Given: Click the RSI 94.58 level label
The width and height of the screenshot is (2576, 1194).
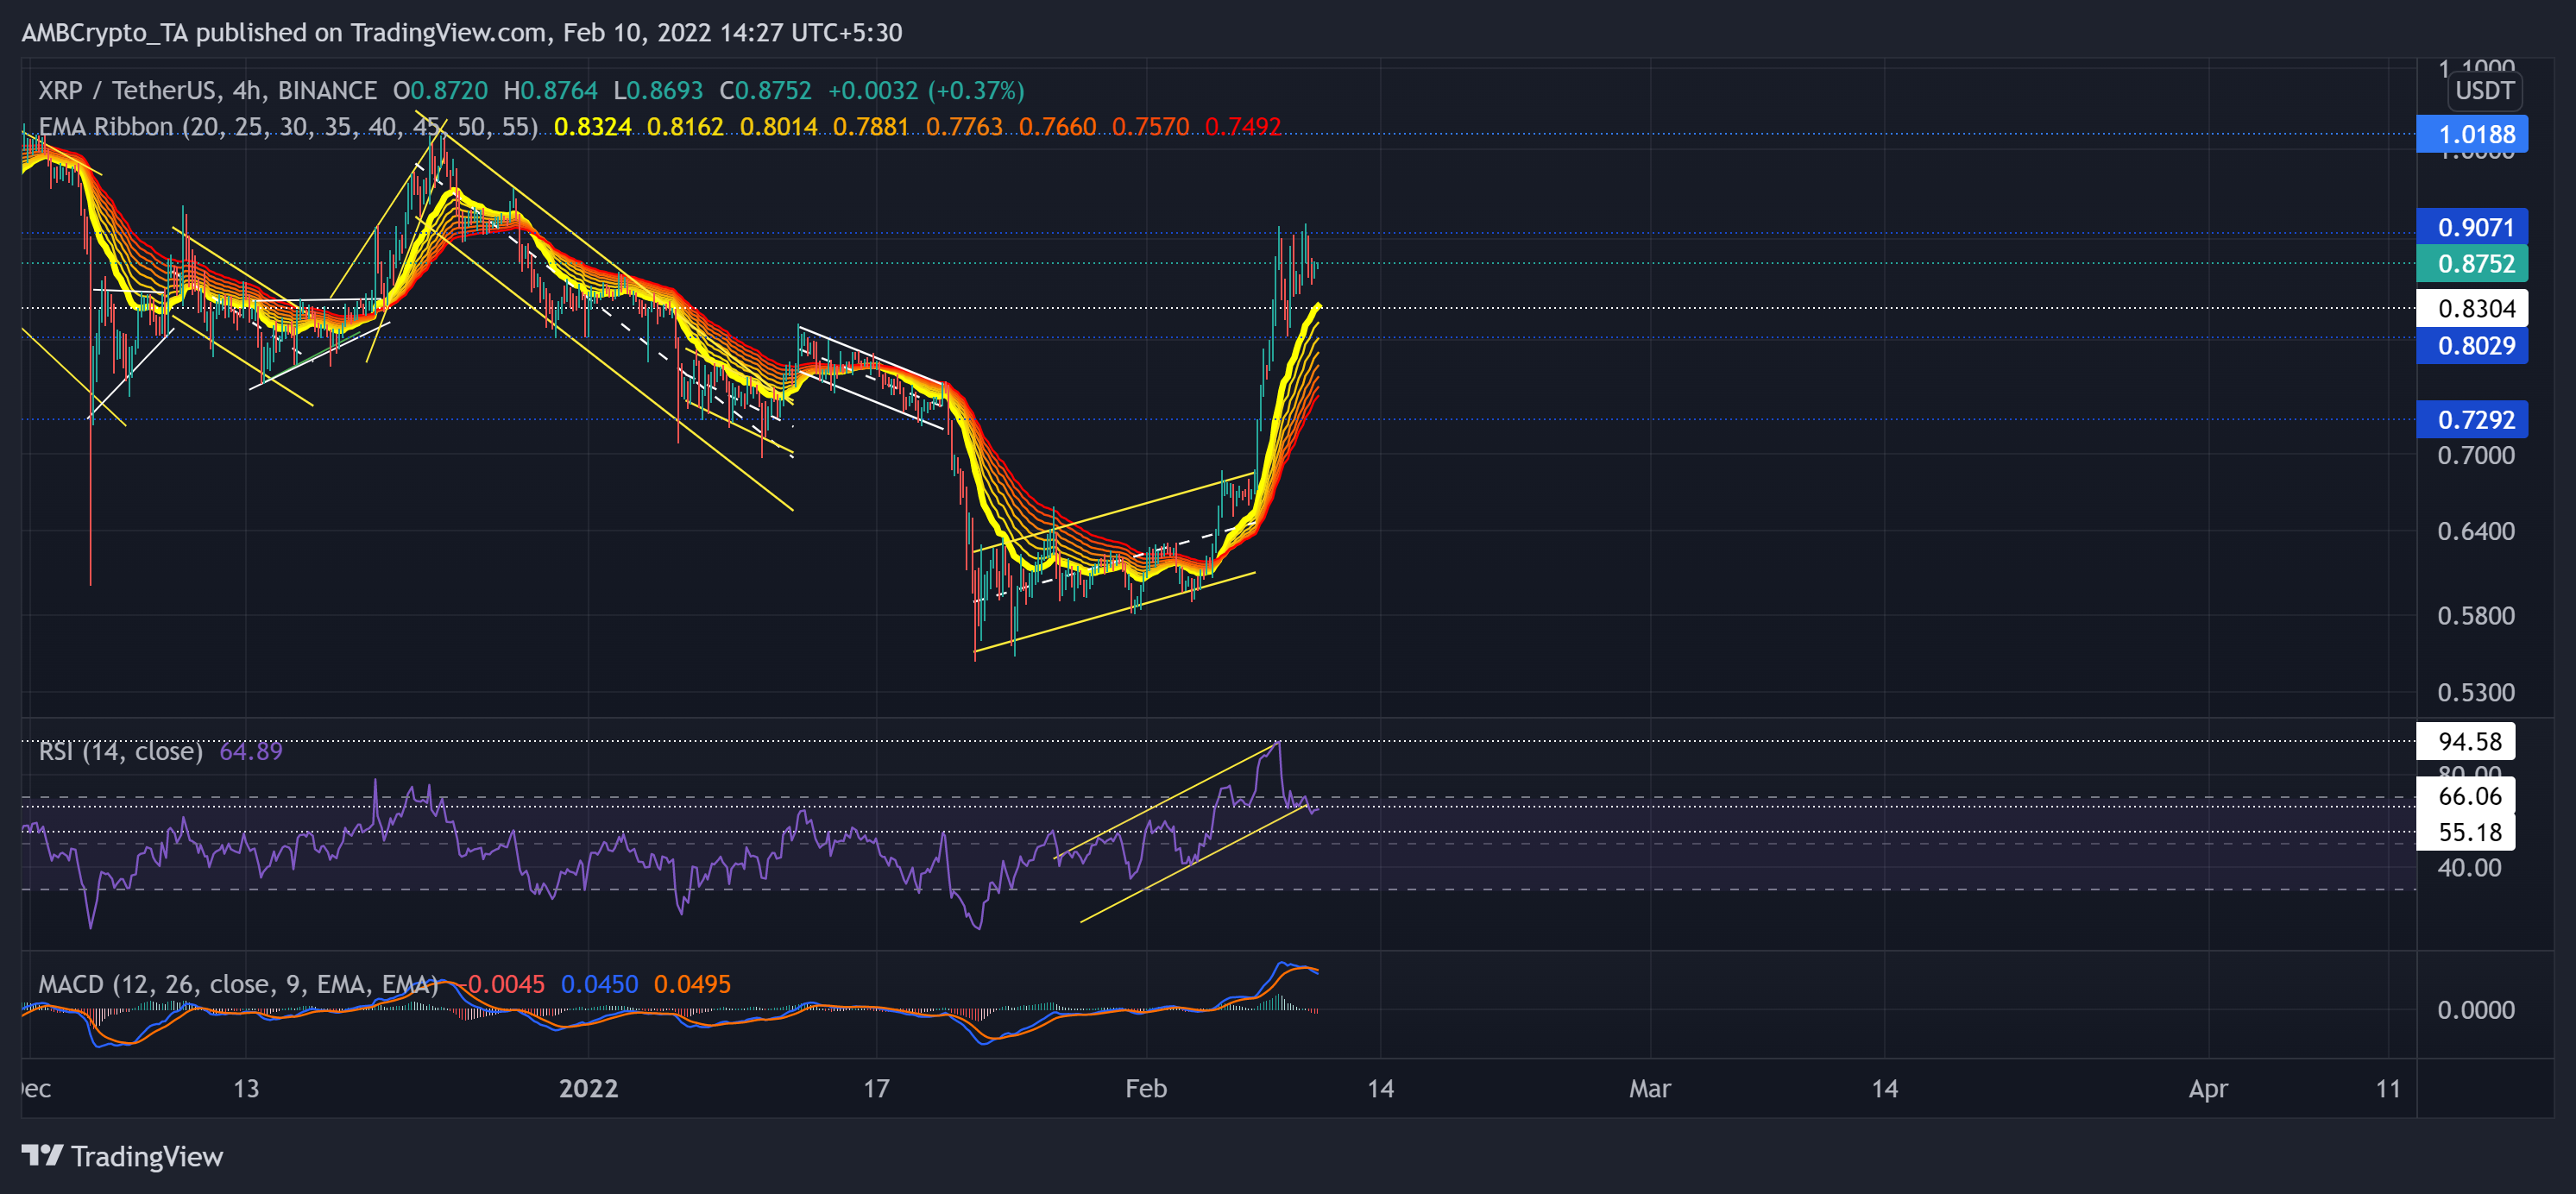Looking at the screenshot, I should 2465,741.
